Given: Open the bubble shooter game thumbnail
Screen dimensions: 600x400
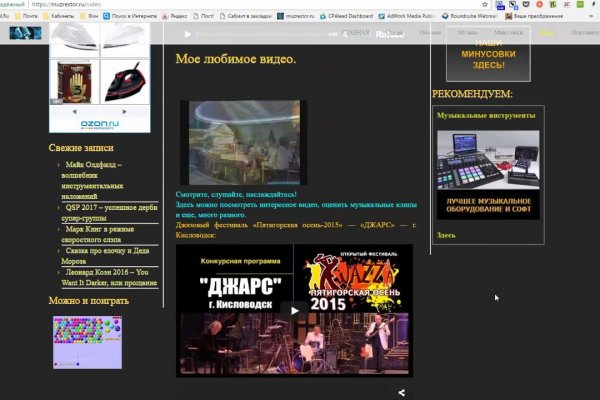Looking at the screenshot, I should (x=87, y=341).
